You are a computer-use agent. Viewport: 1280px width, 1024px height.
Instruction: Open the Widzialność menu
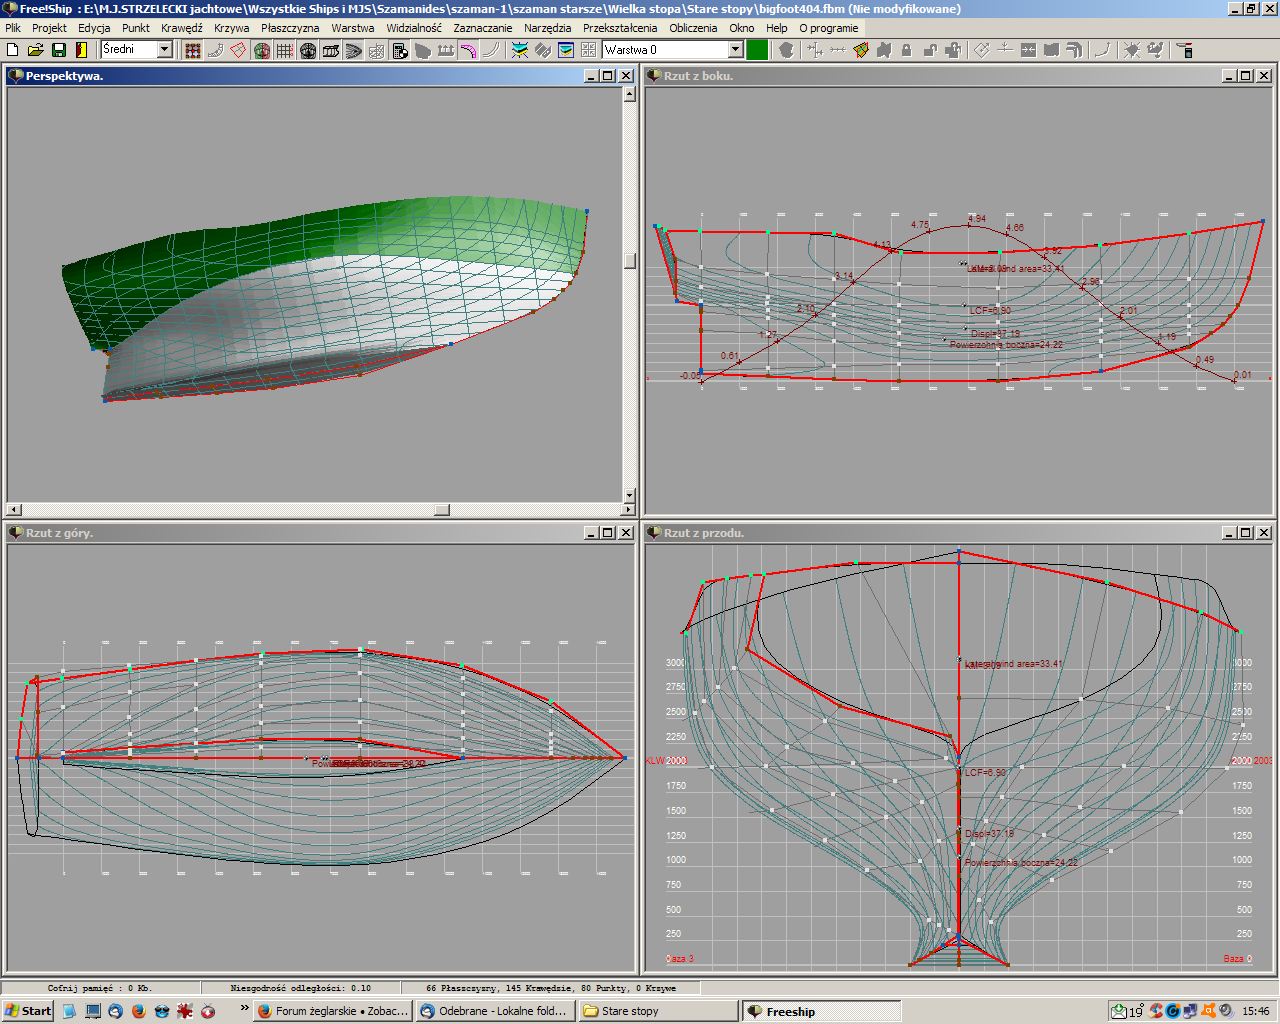tap(414, 28)
